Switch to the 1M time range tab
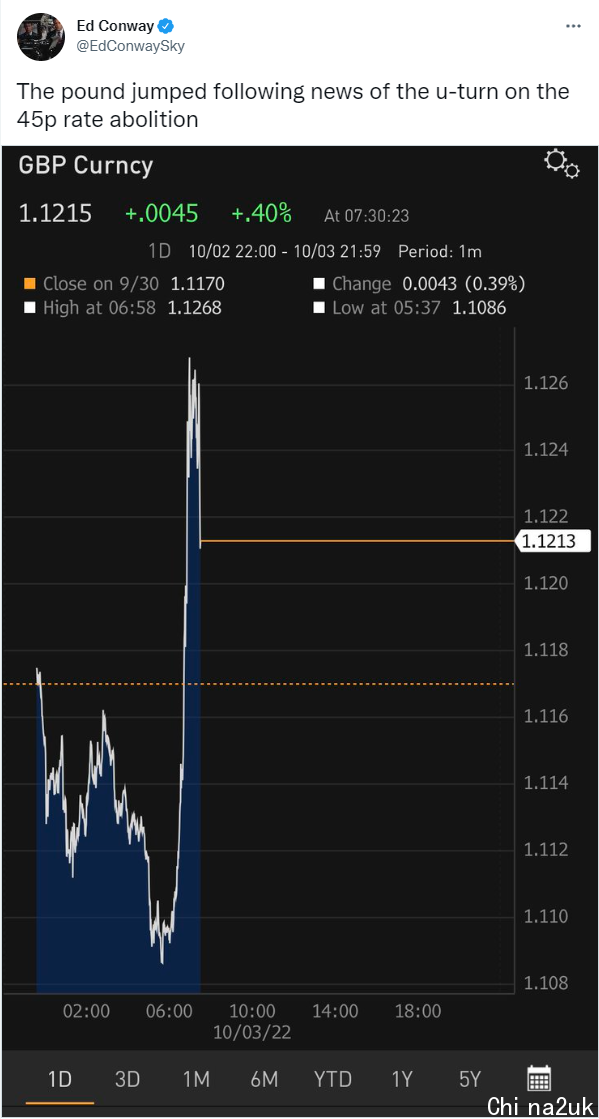 coord(195,1079)
